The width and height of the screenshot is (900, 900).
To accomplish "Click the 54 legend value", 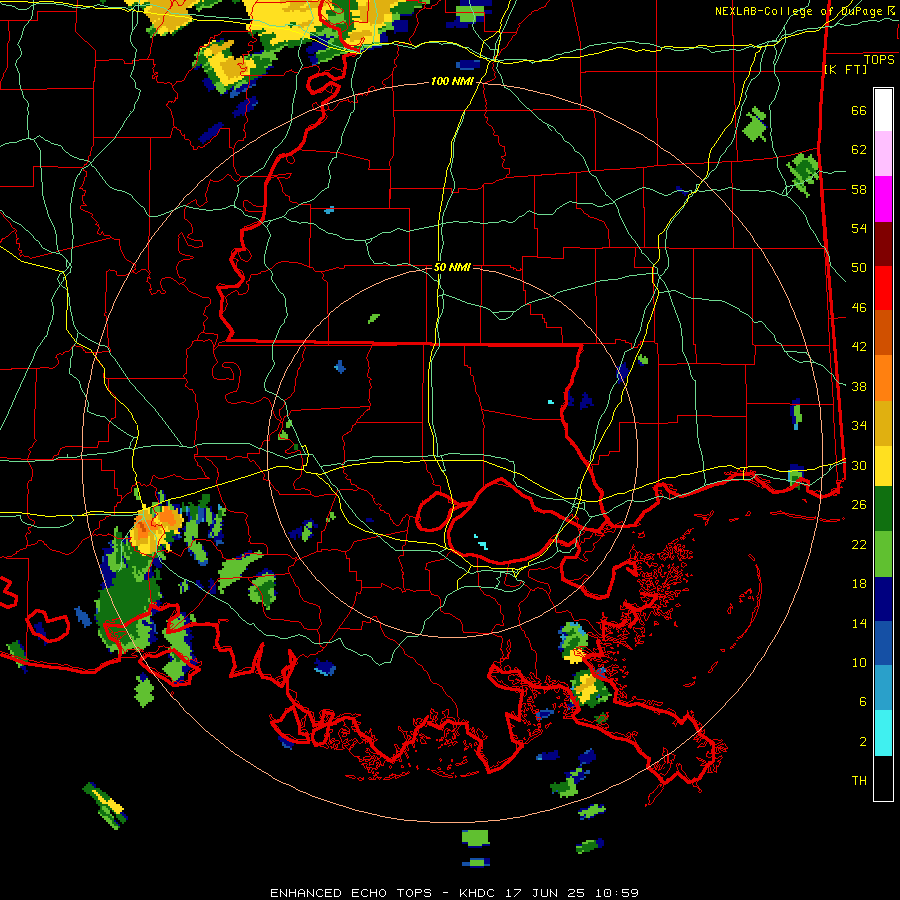I will (859, 228).
